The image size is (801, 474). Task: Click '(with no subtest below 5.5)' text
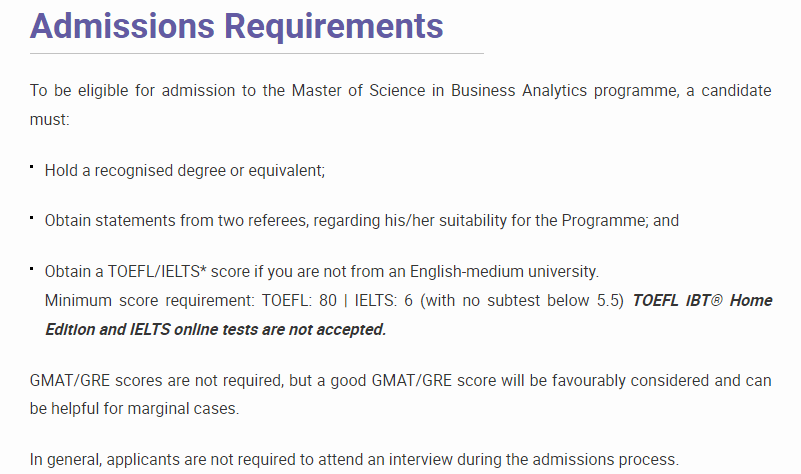coord(522,300)
